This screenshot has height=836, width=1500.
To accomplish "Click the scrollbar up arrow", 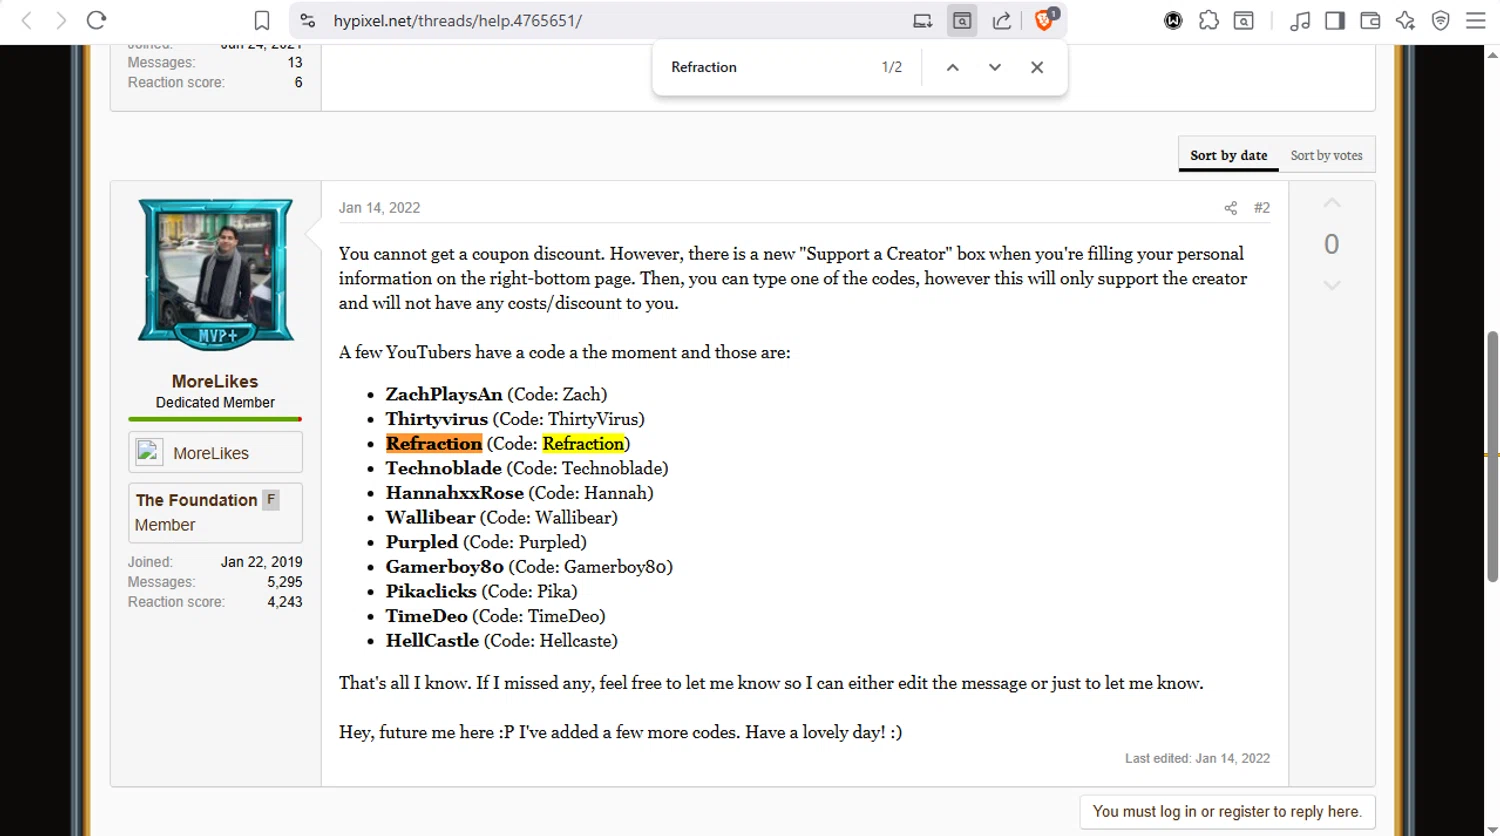I will click(1492, 54).
